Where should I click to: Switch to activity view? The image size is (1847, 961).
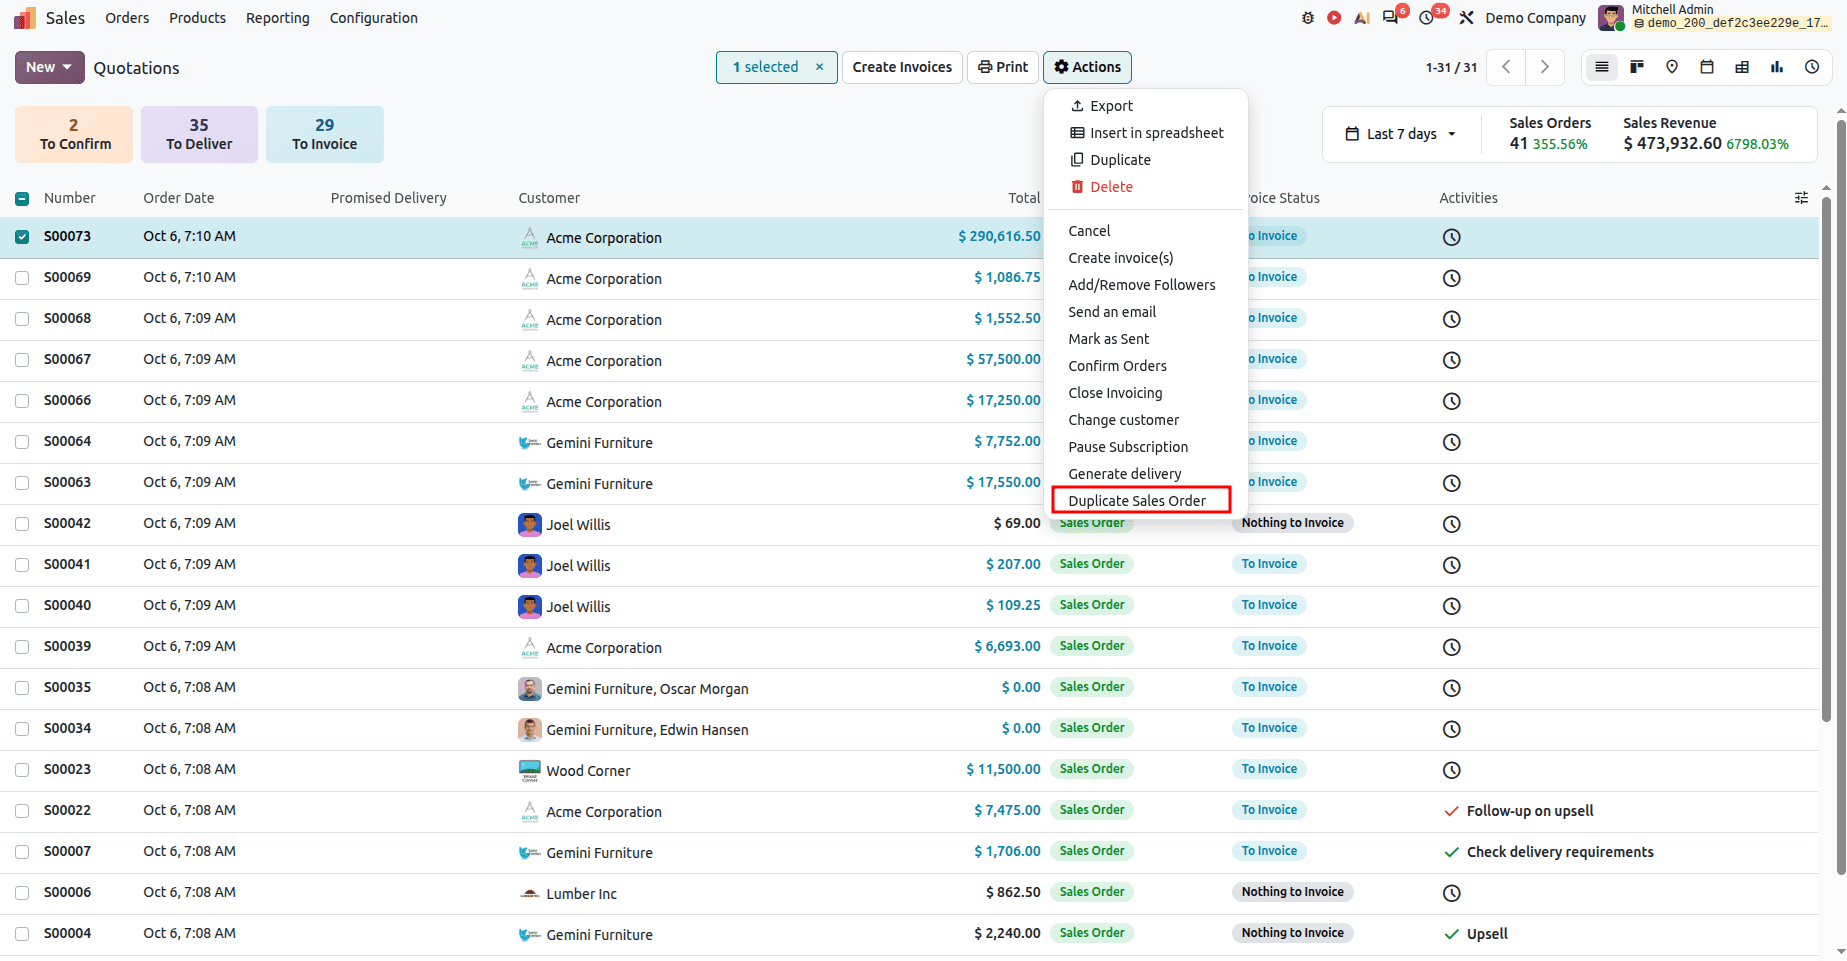pyautogui.click(x=1812, y=67)
